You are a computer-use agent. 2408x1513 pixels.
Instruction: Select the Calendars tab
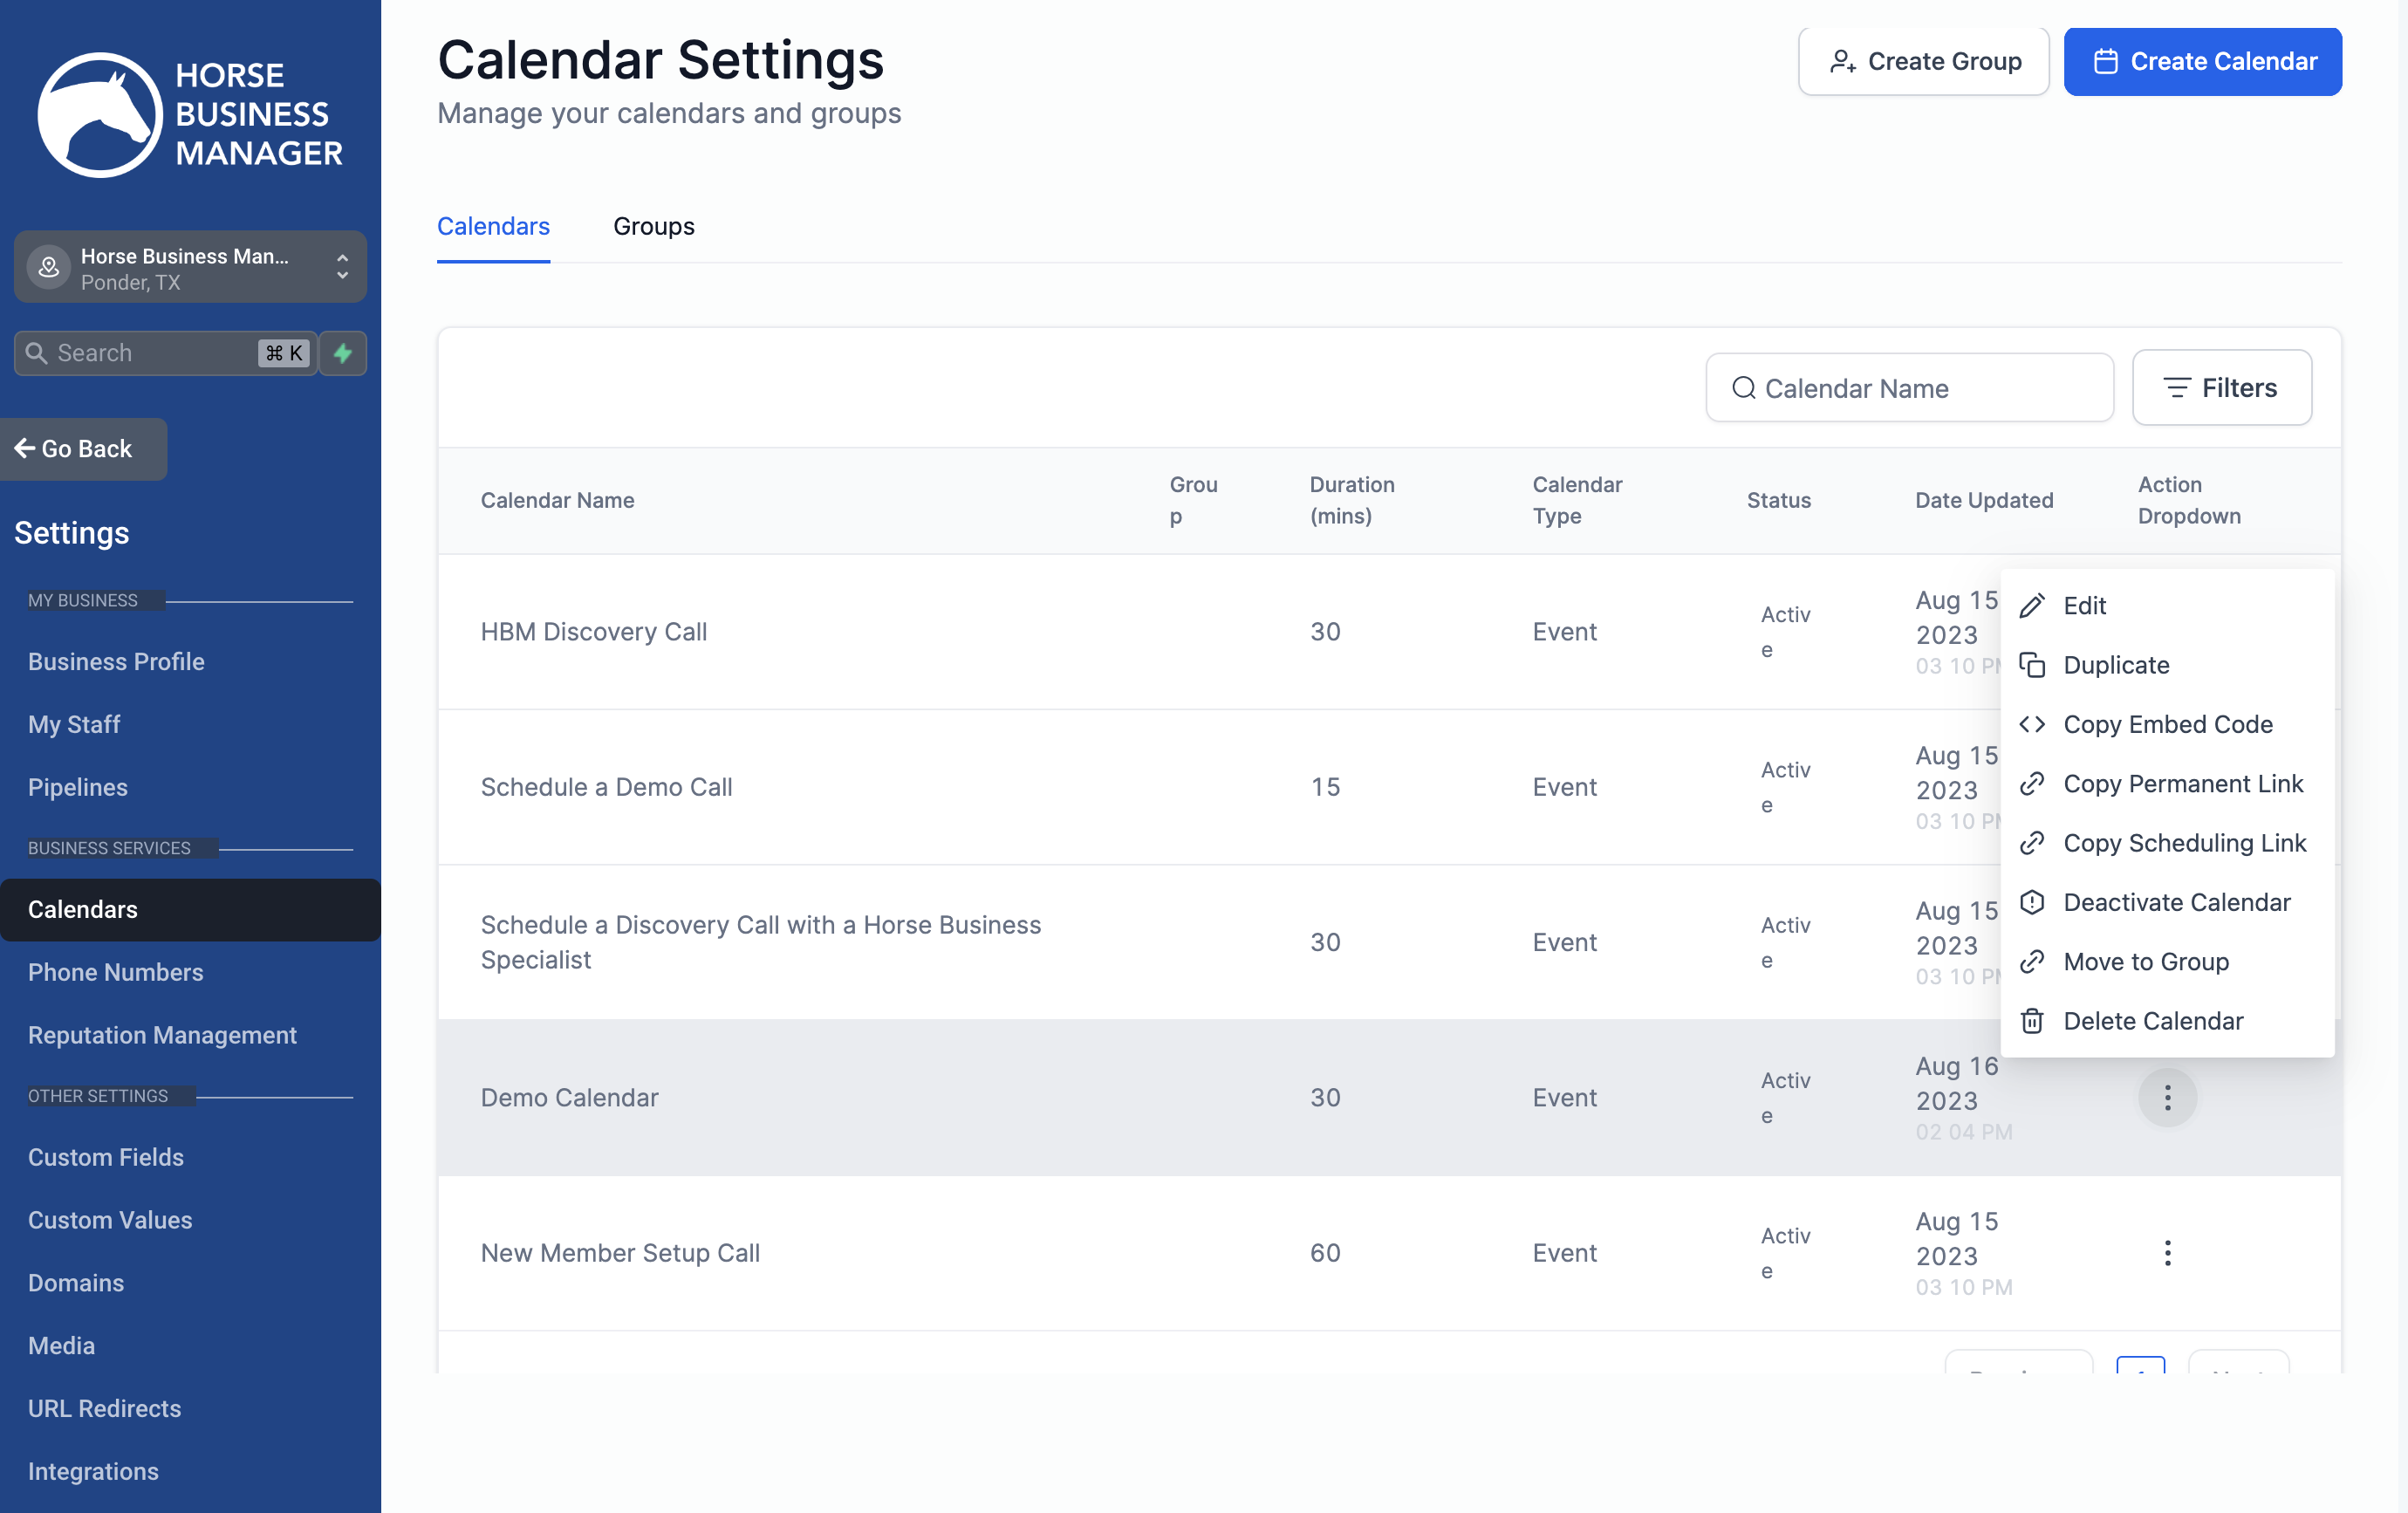point(493,226)
